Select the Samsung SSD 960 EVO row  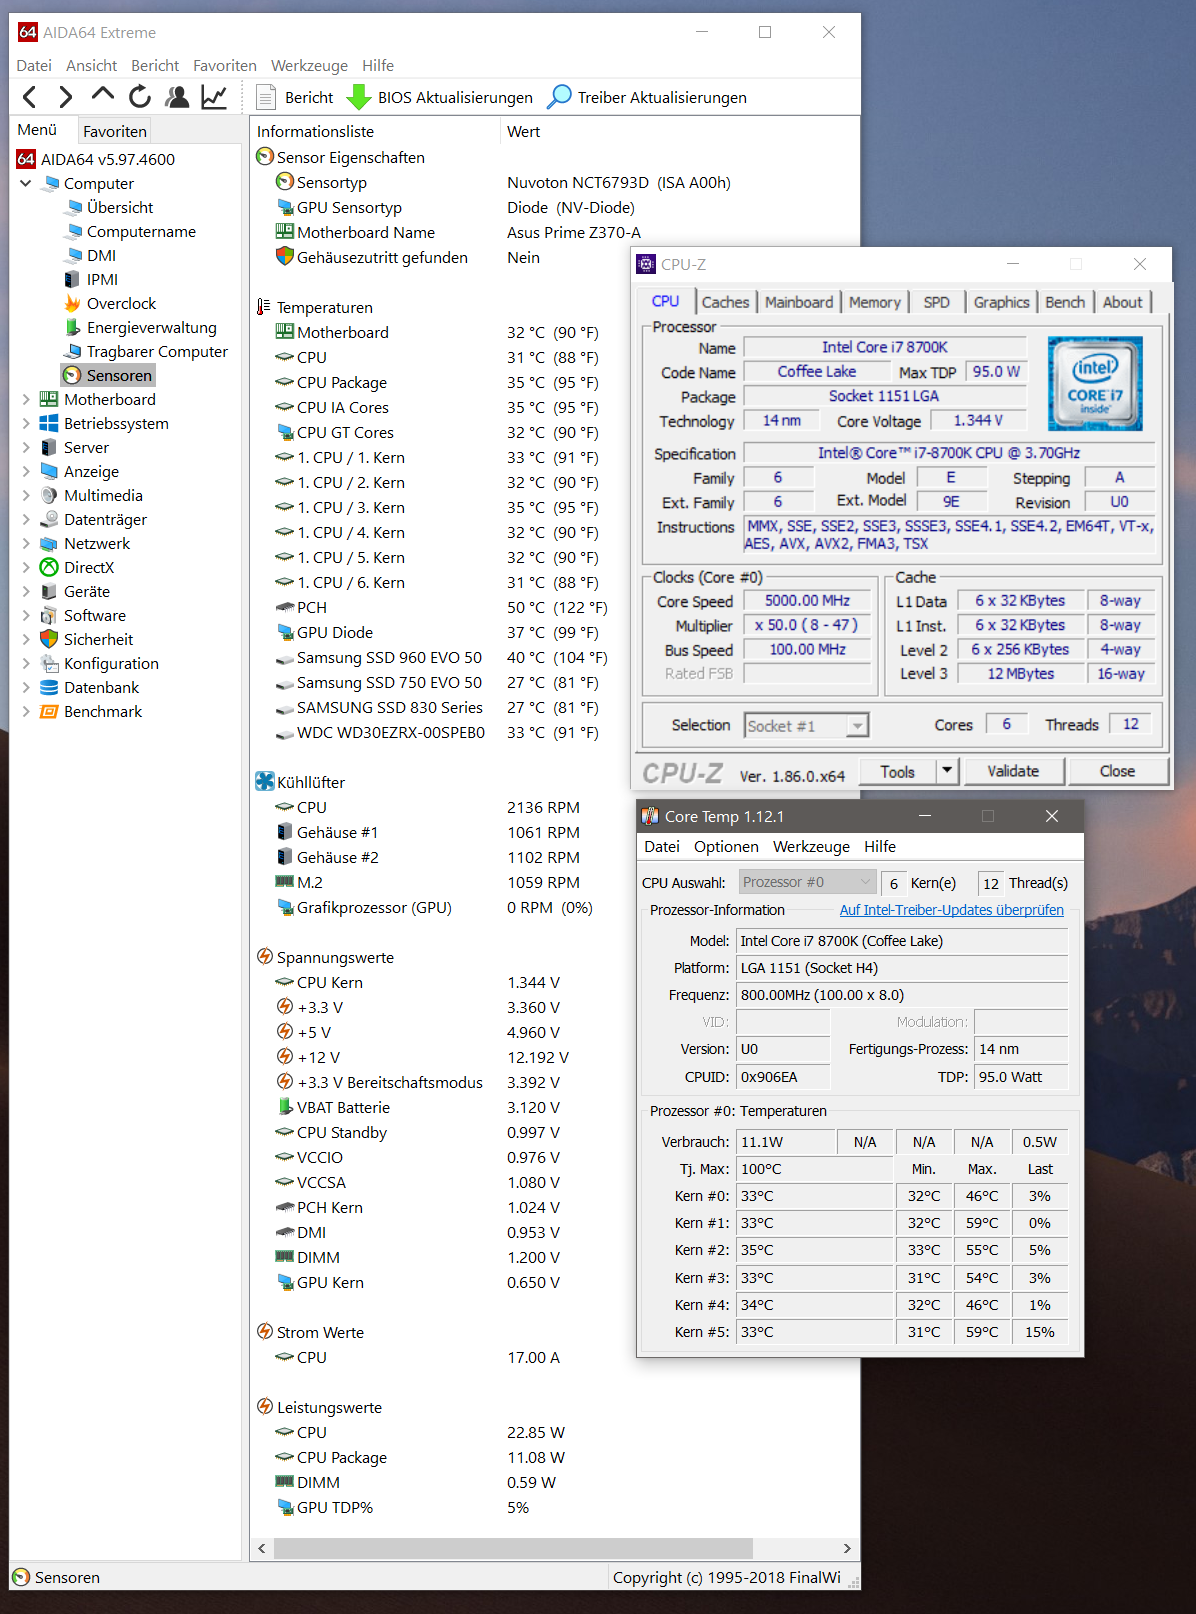point(440,657)
